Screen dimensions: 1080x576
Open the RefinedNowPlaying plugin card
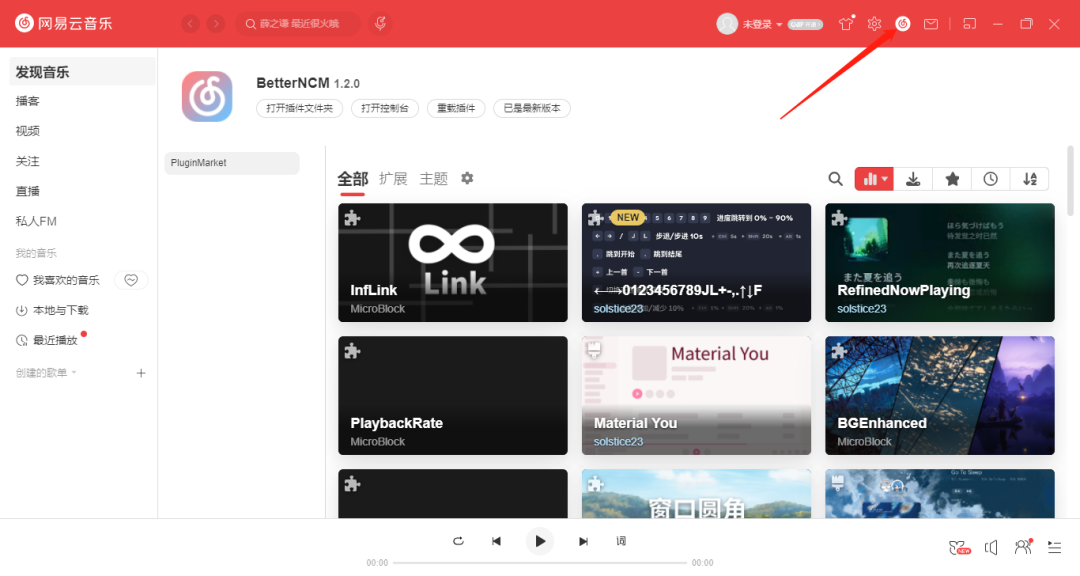[939, 263]
